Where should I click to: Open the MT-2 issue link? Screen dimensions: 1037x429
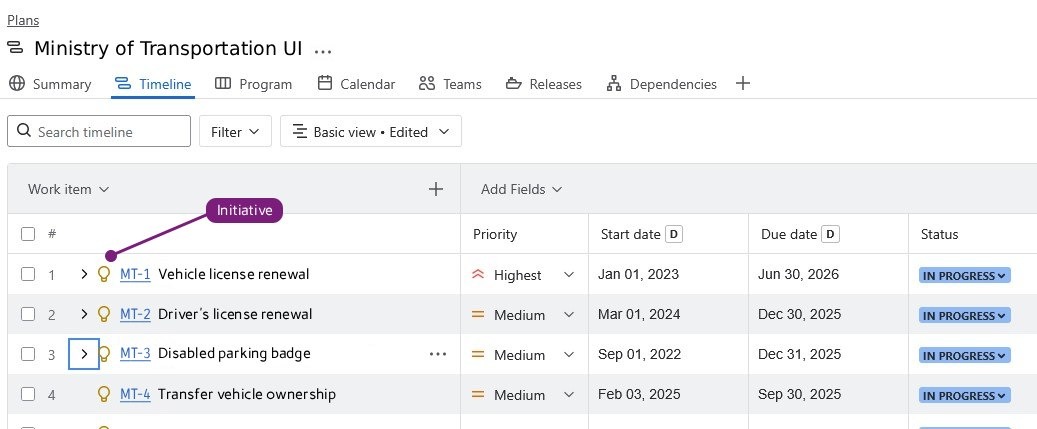[x=135, y=314]
